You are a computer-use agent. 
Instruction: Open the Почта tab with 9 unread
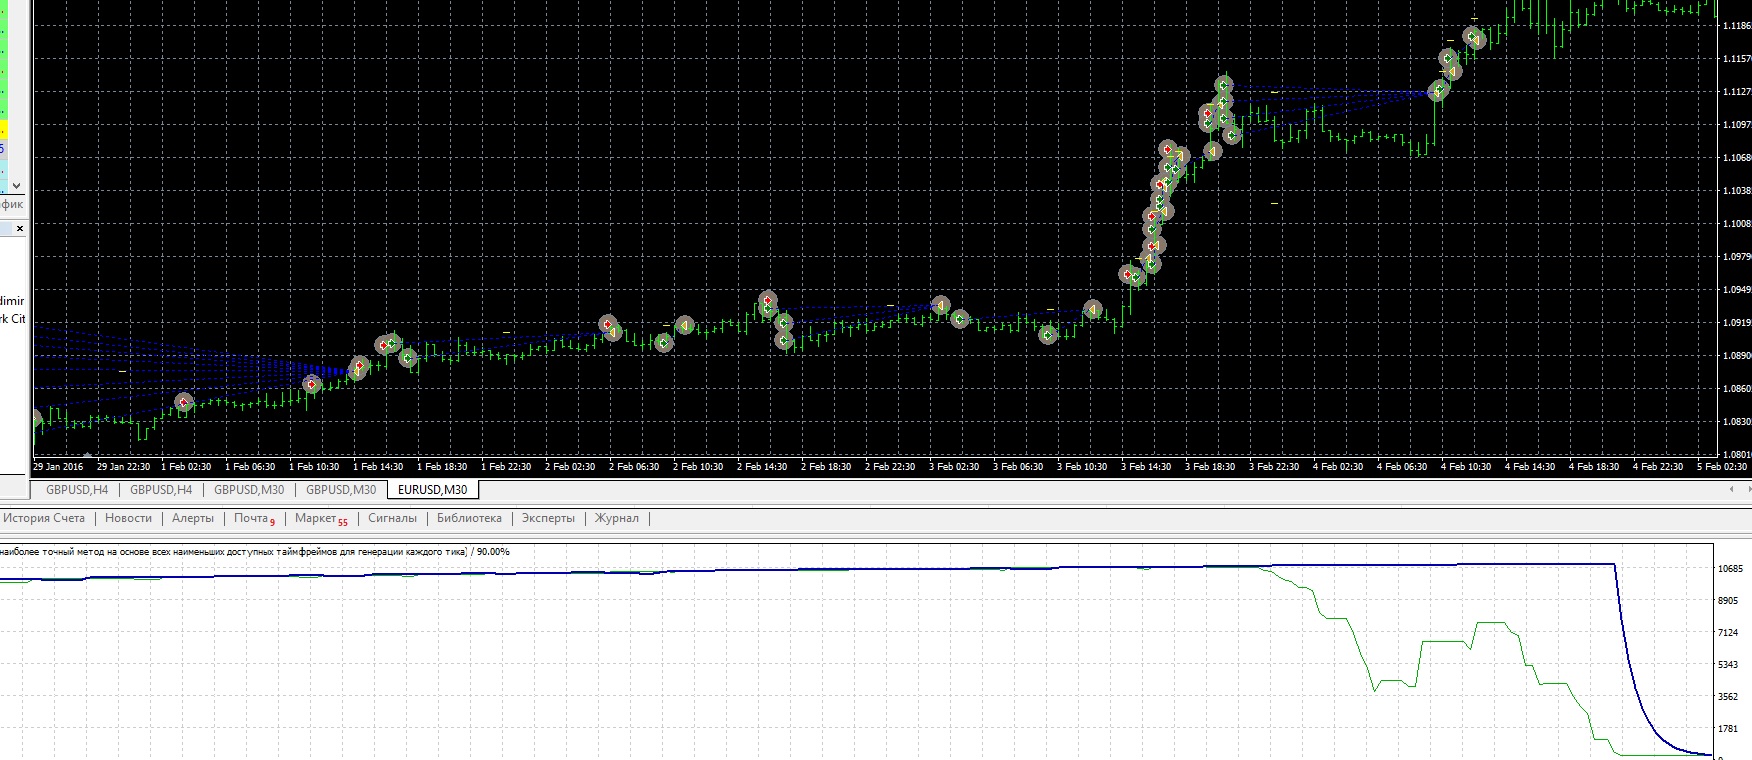(x=254, y=518)
